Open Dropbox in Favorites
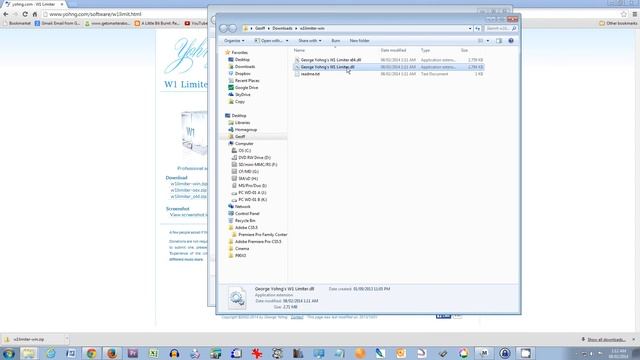 pyautogui.click(x=242, y=73)
